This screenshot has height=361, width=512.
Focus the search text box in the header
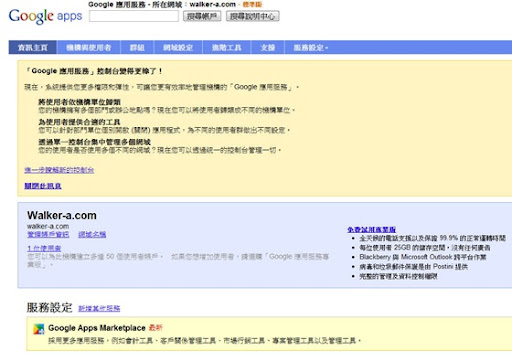134,16
